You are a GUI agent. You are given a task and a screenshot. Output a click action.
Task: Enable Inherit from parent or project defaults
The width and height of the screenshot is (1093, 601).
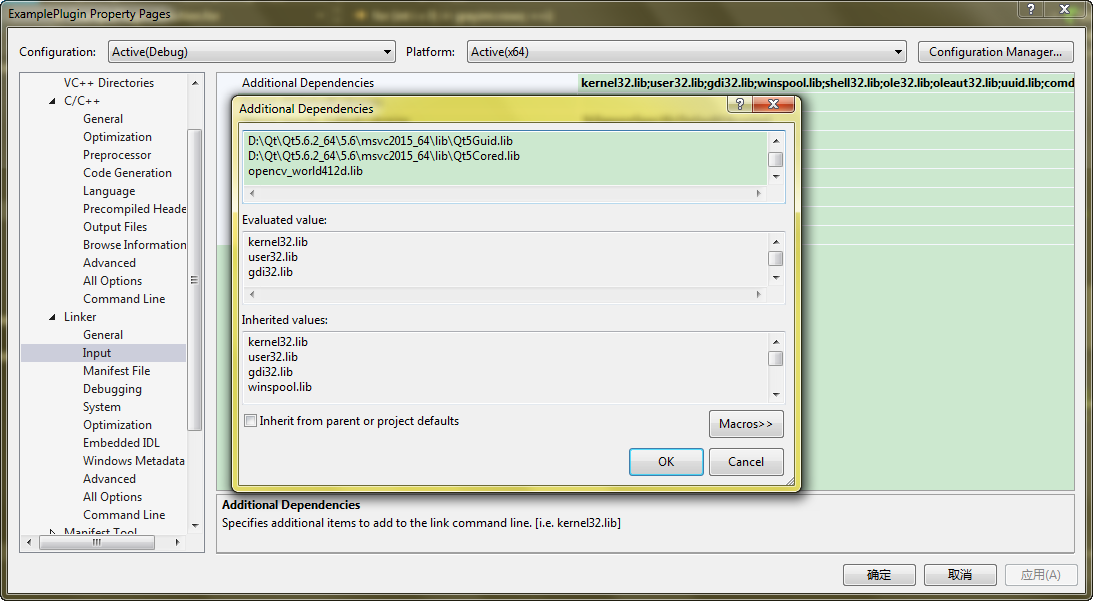(x=250, y=420)
